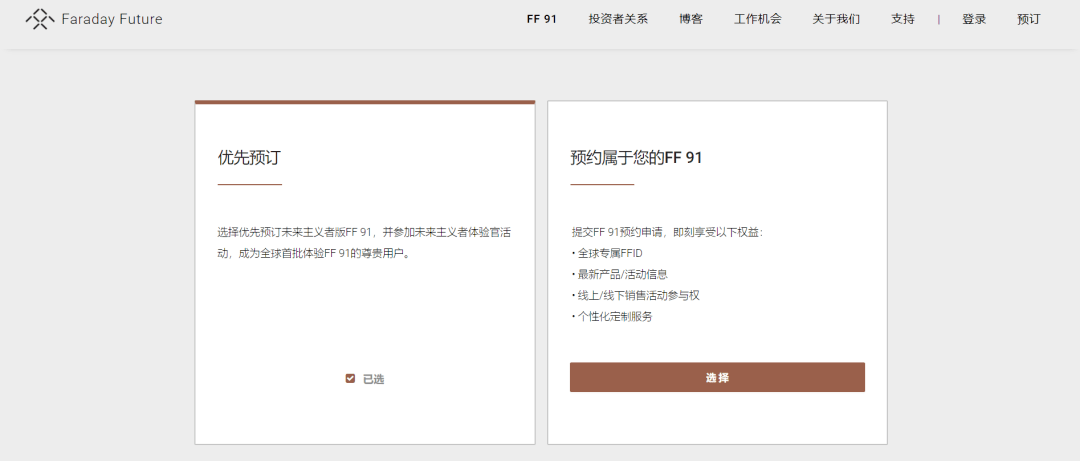
Task: Click 支持 in the top navigation
Action: pos(902,19)
